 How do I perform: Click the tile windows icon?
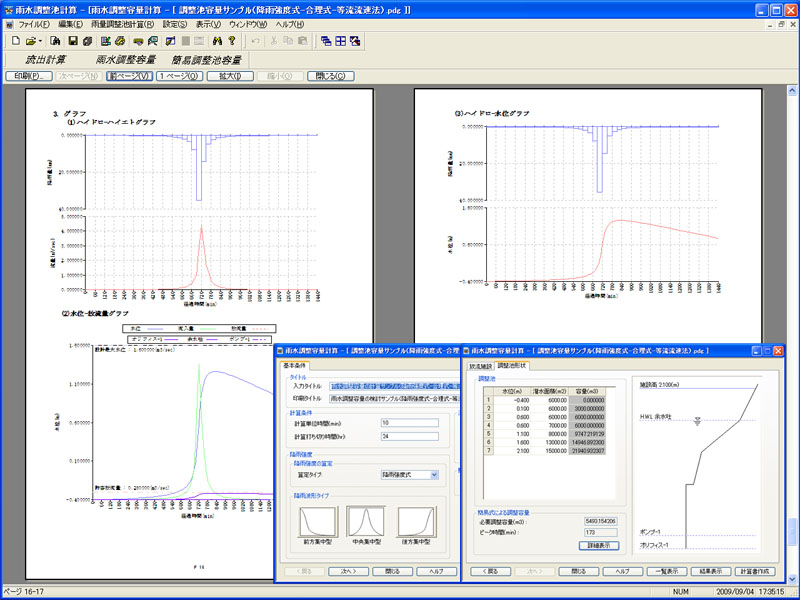[x=340, y=41]
